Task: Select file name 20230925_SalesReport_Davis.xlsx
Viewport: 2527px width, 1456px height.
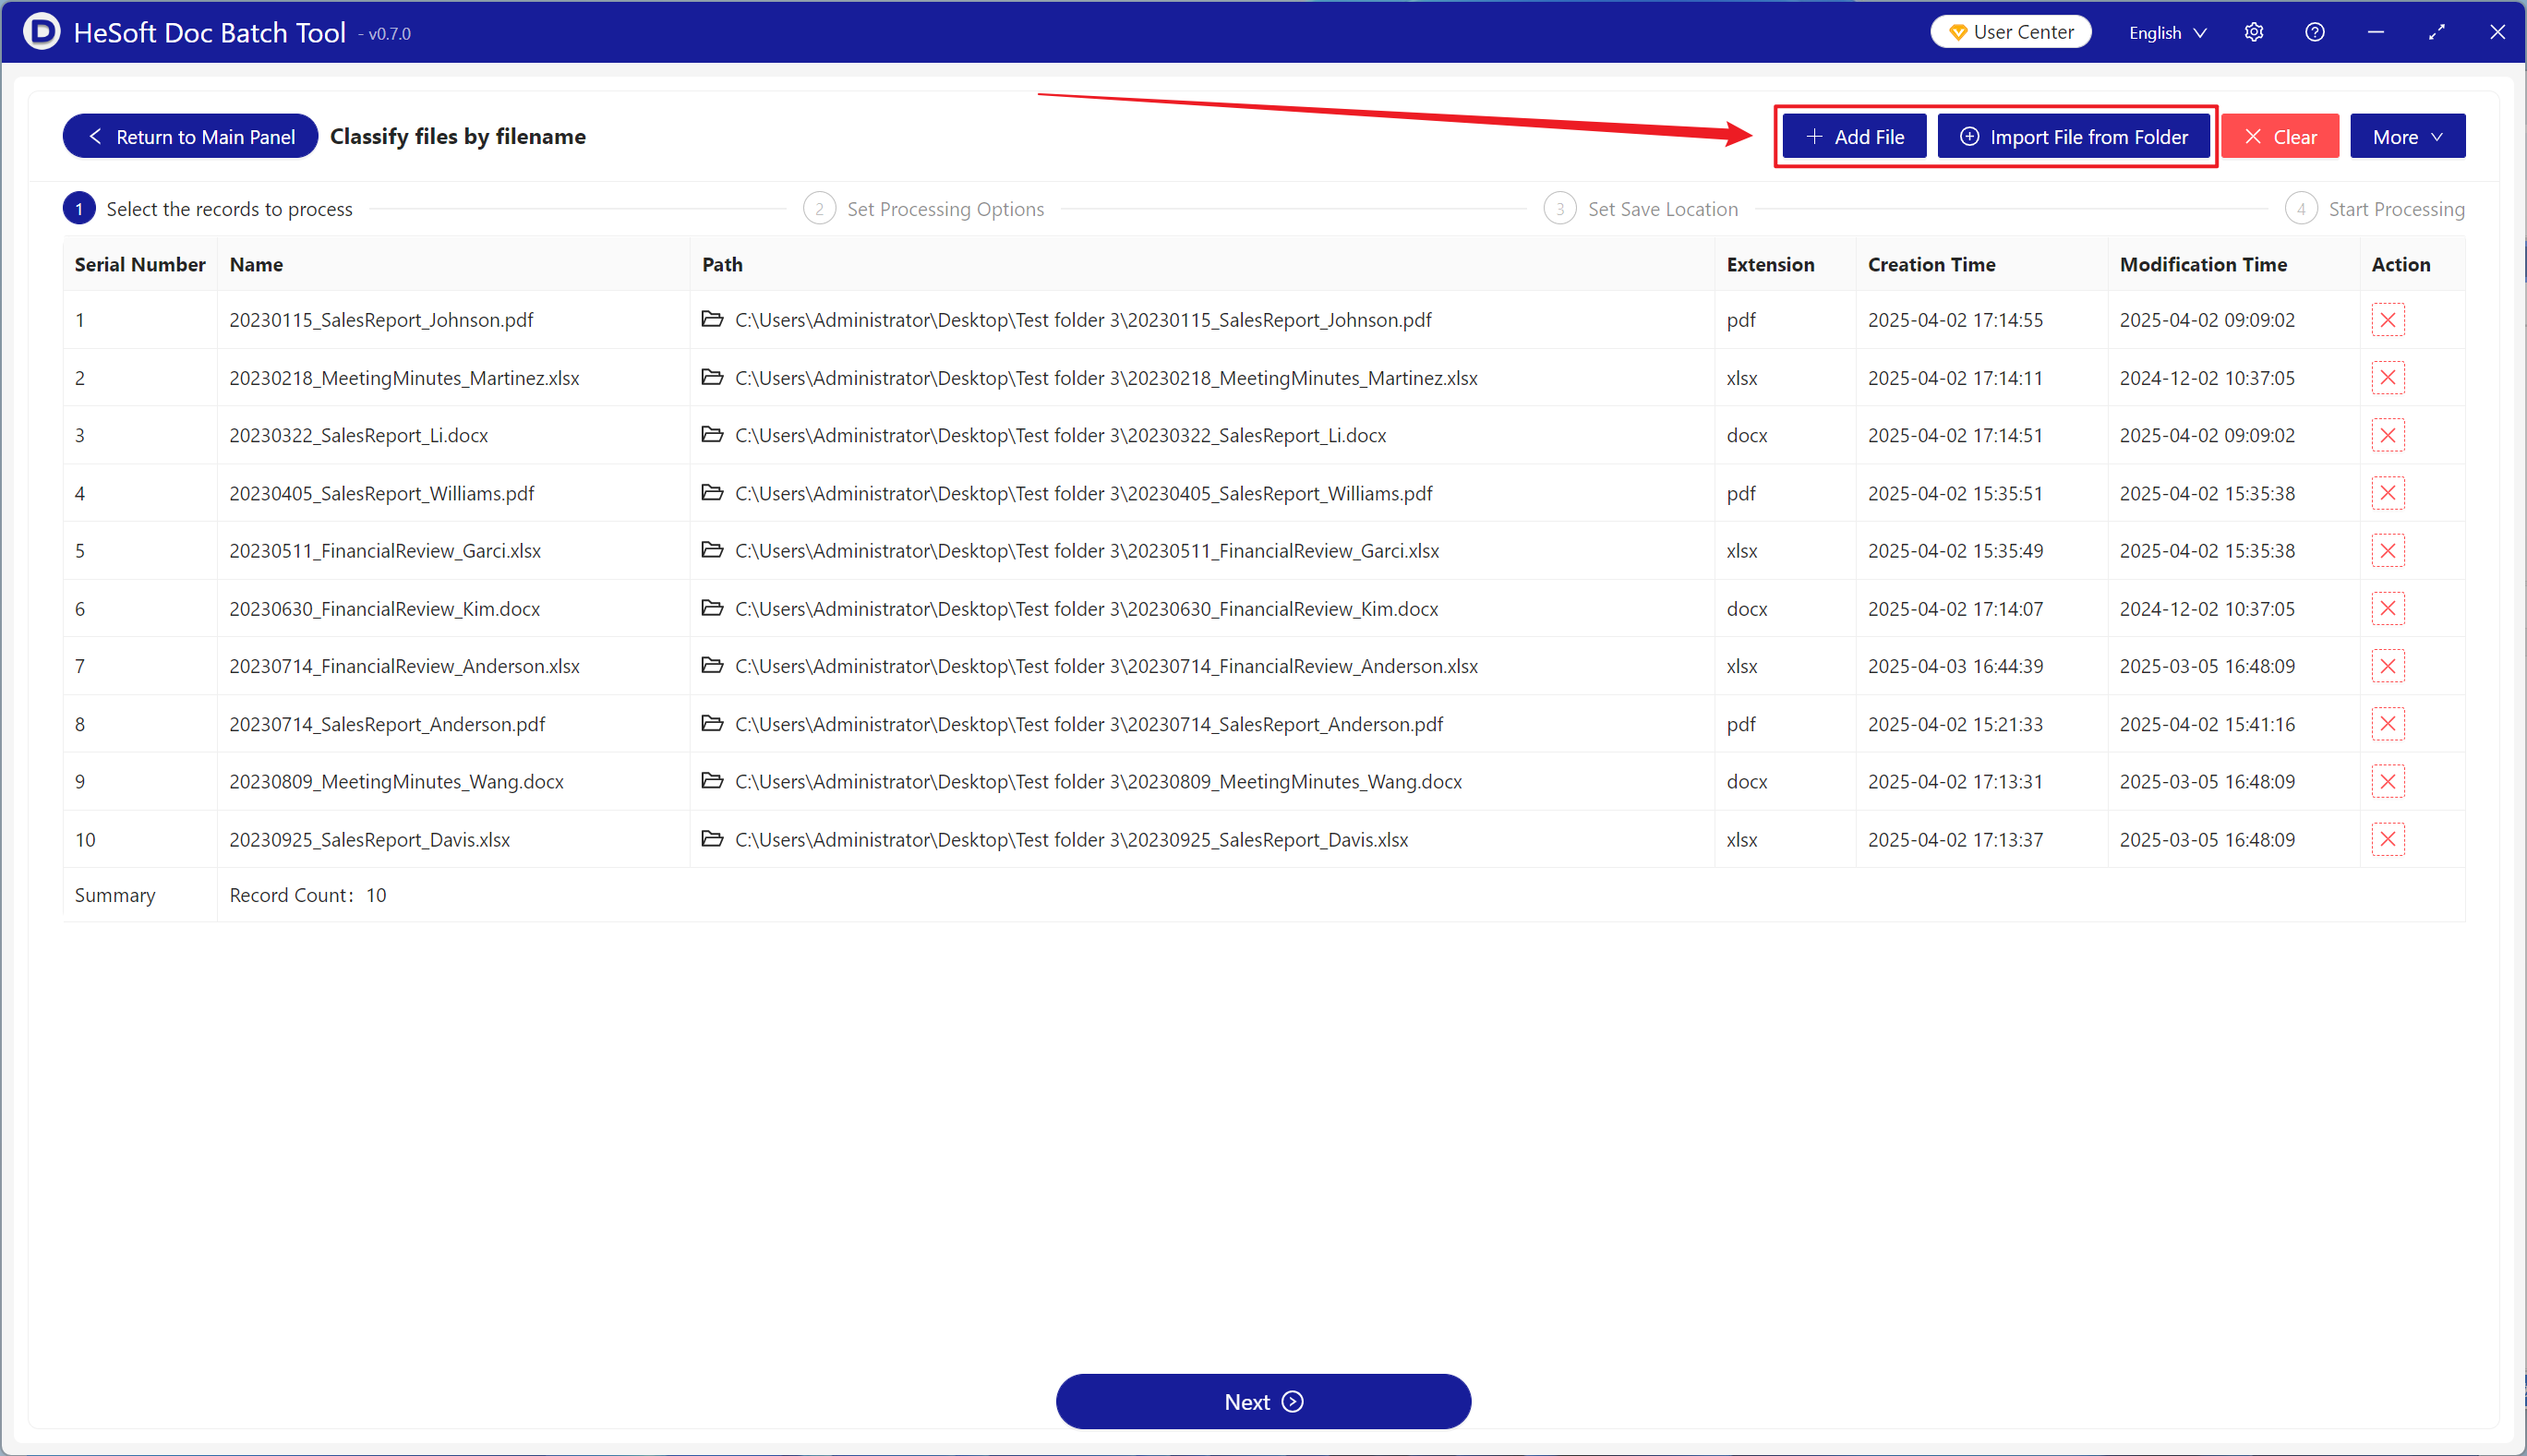Action: 369,840
